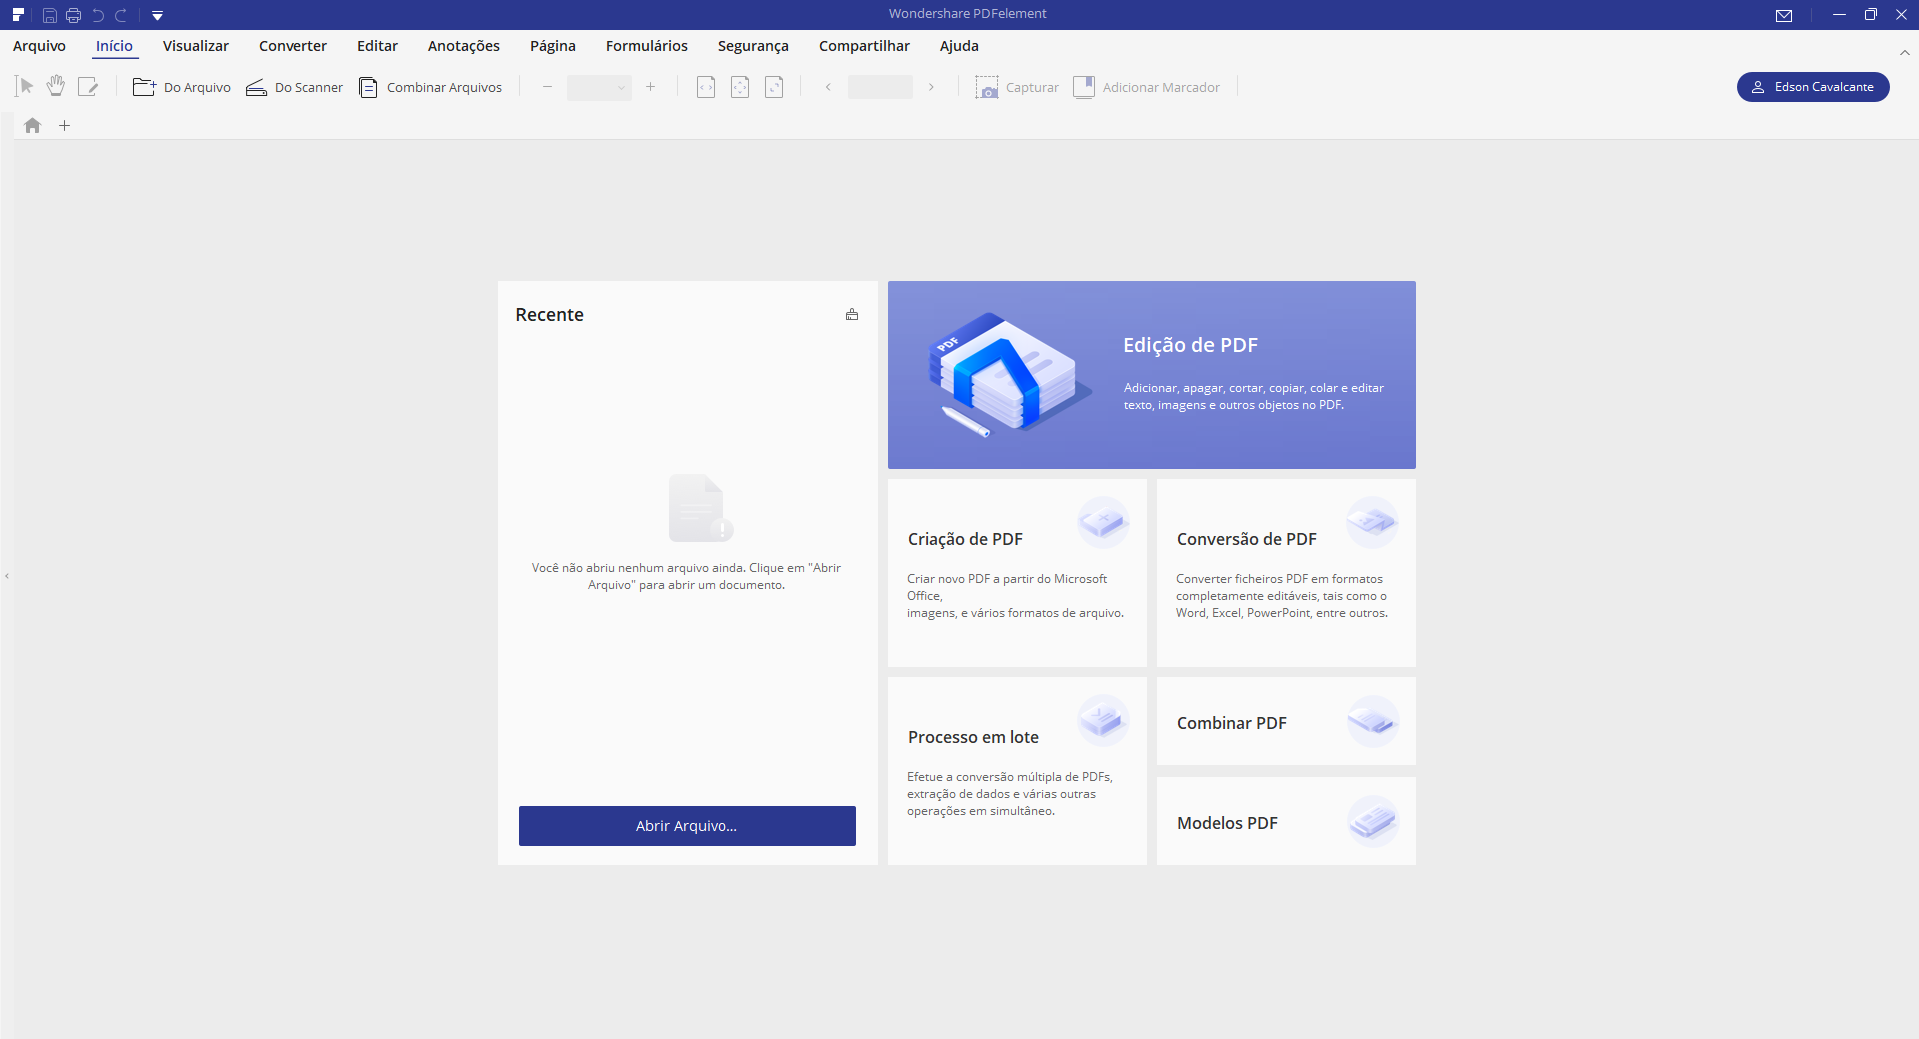The height and width of the screenshot is (1039, 1919).
Task: Choose the Hand pan tool
Action: [56, 87]
